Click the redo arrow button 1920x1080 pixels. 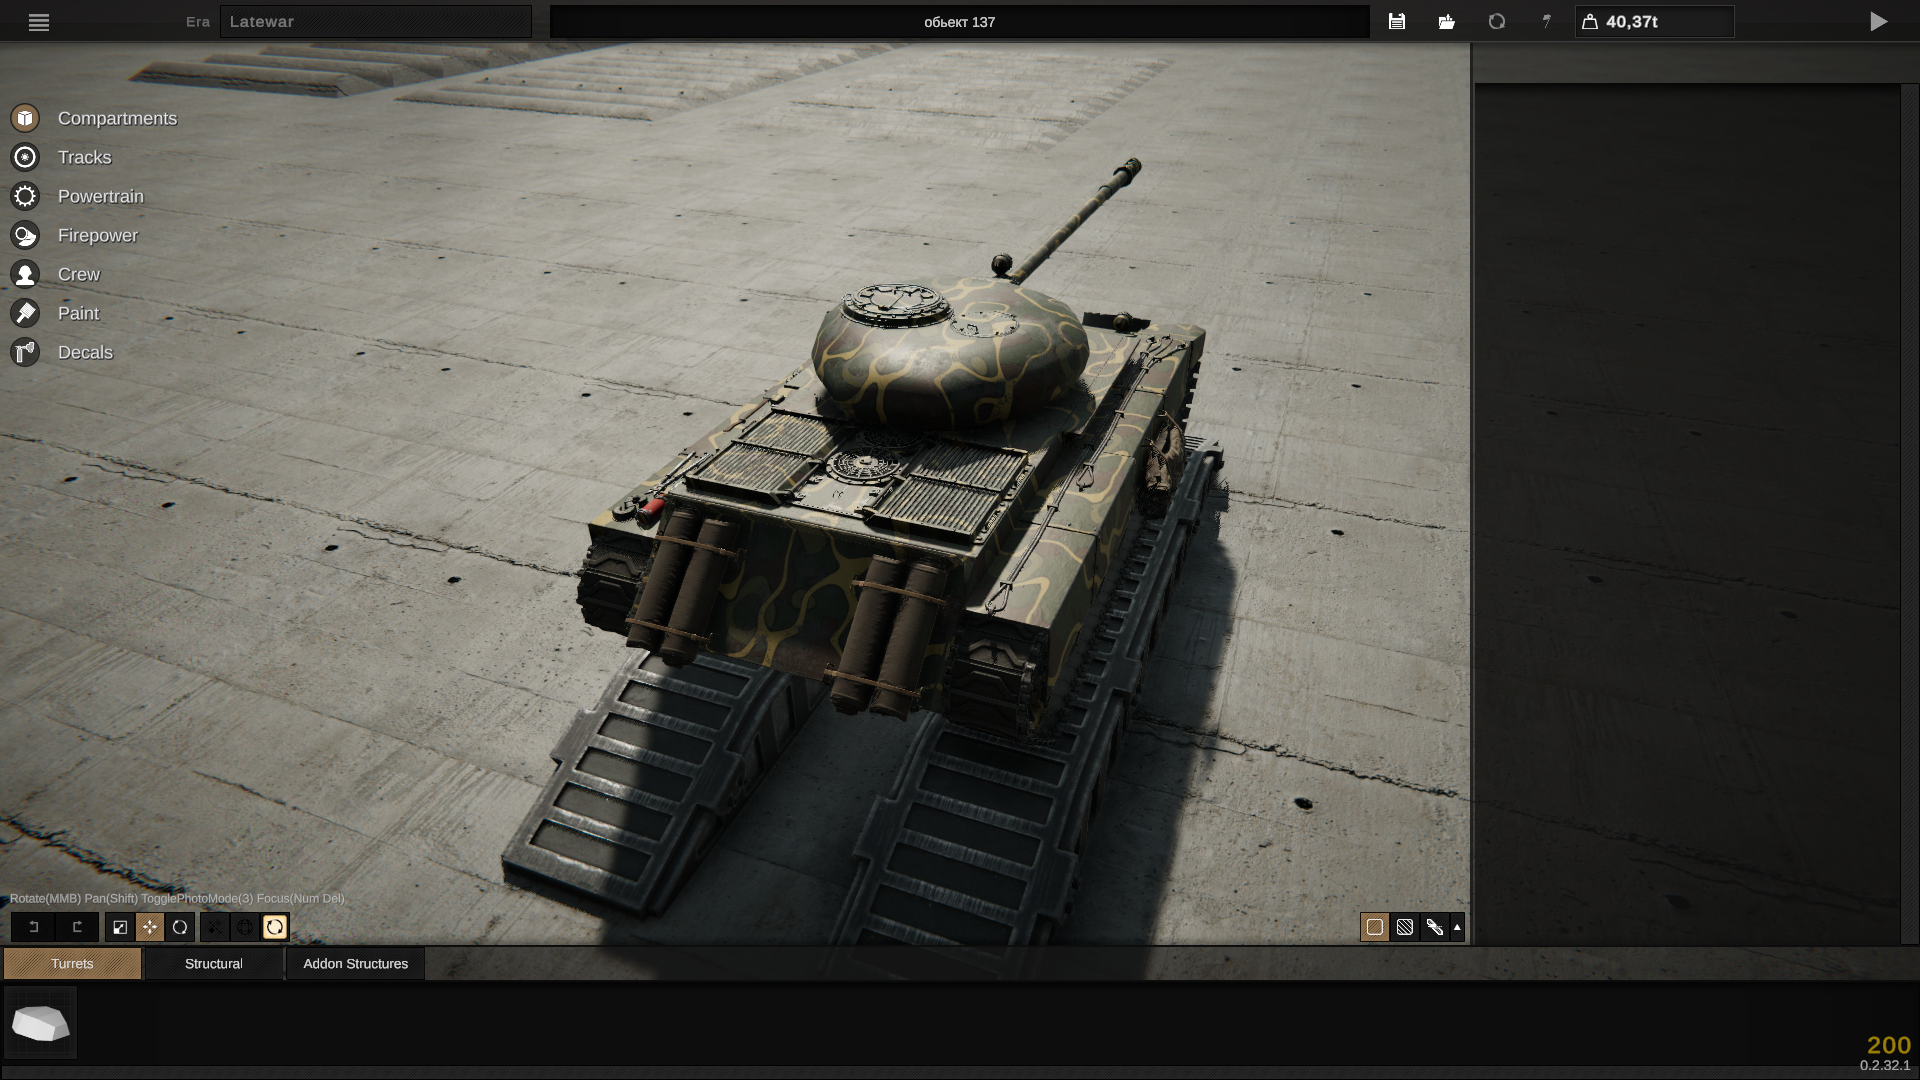pyautogui.click(x=77, y=927)
